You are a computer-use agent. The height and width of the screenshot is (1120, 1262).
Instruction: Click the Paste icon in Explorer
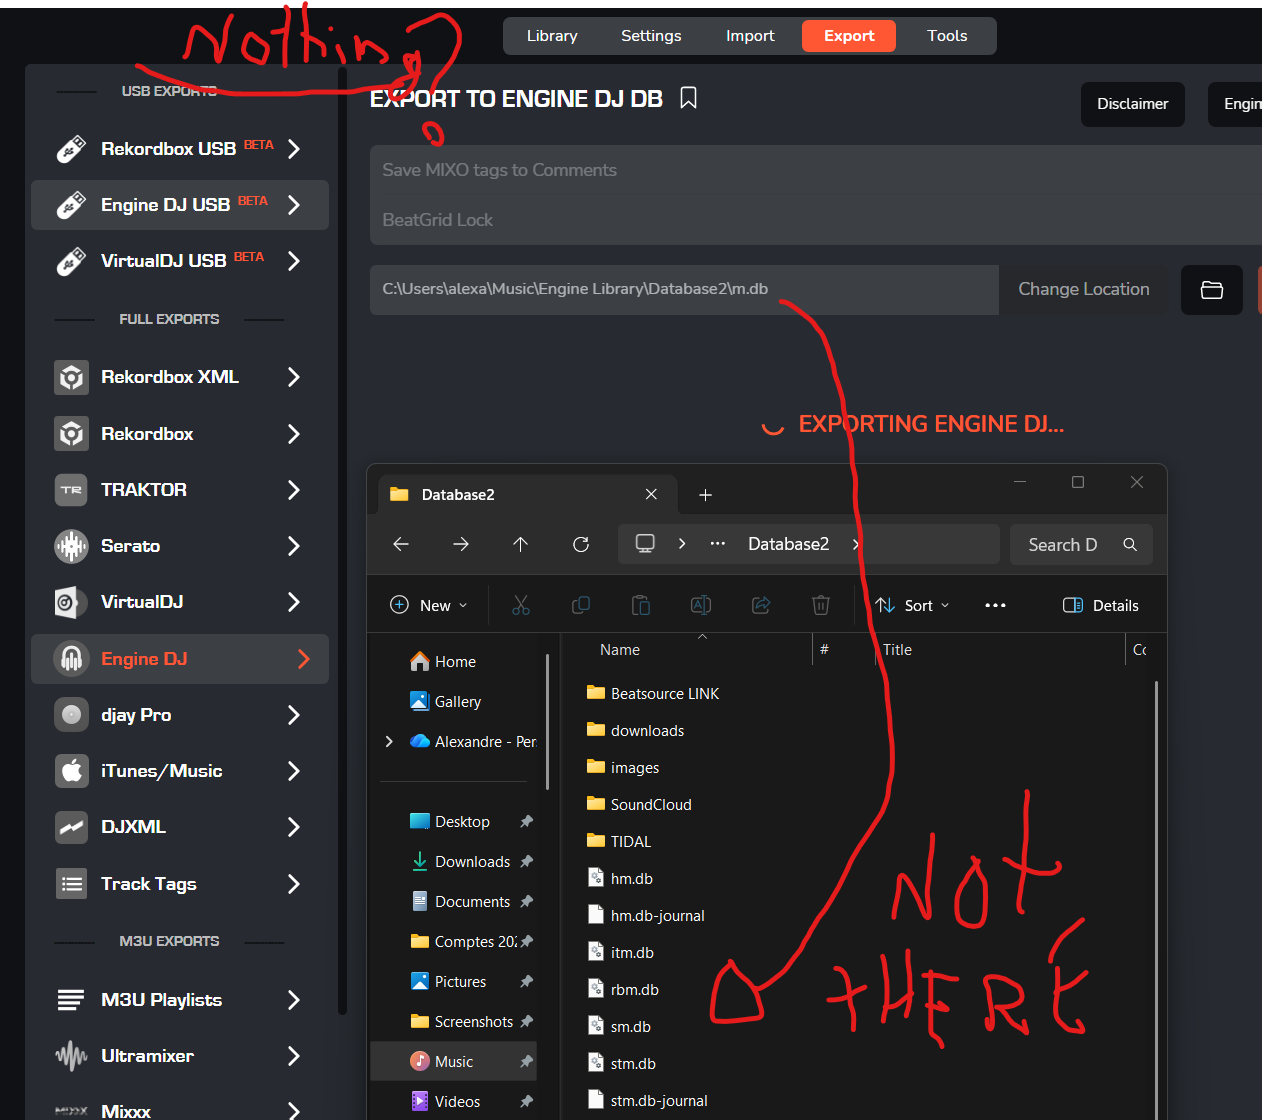pyautogui.click(x=641, y=605)
